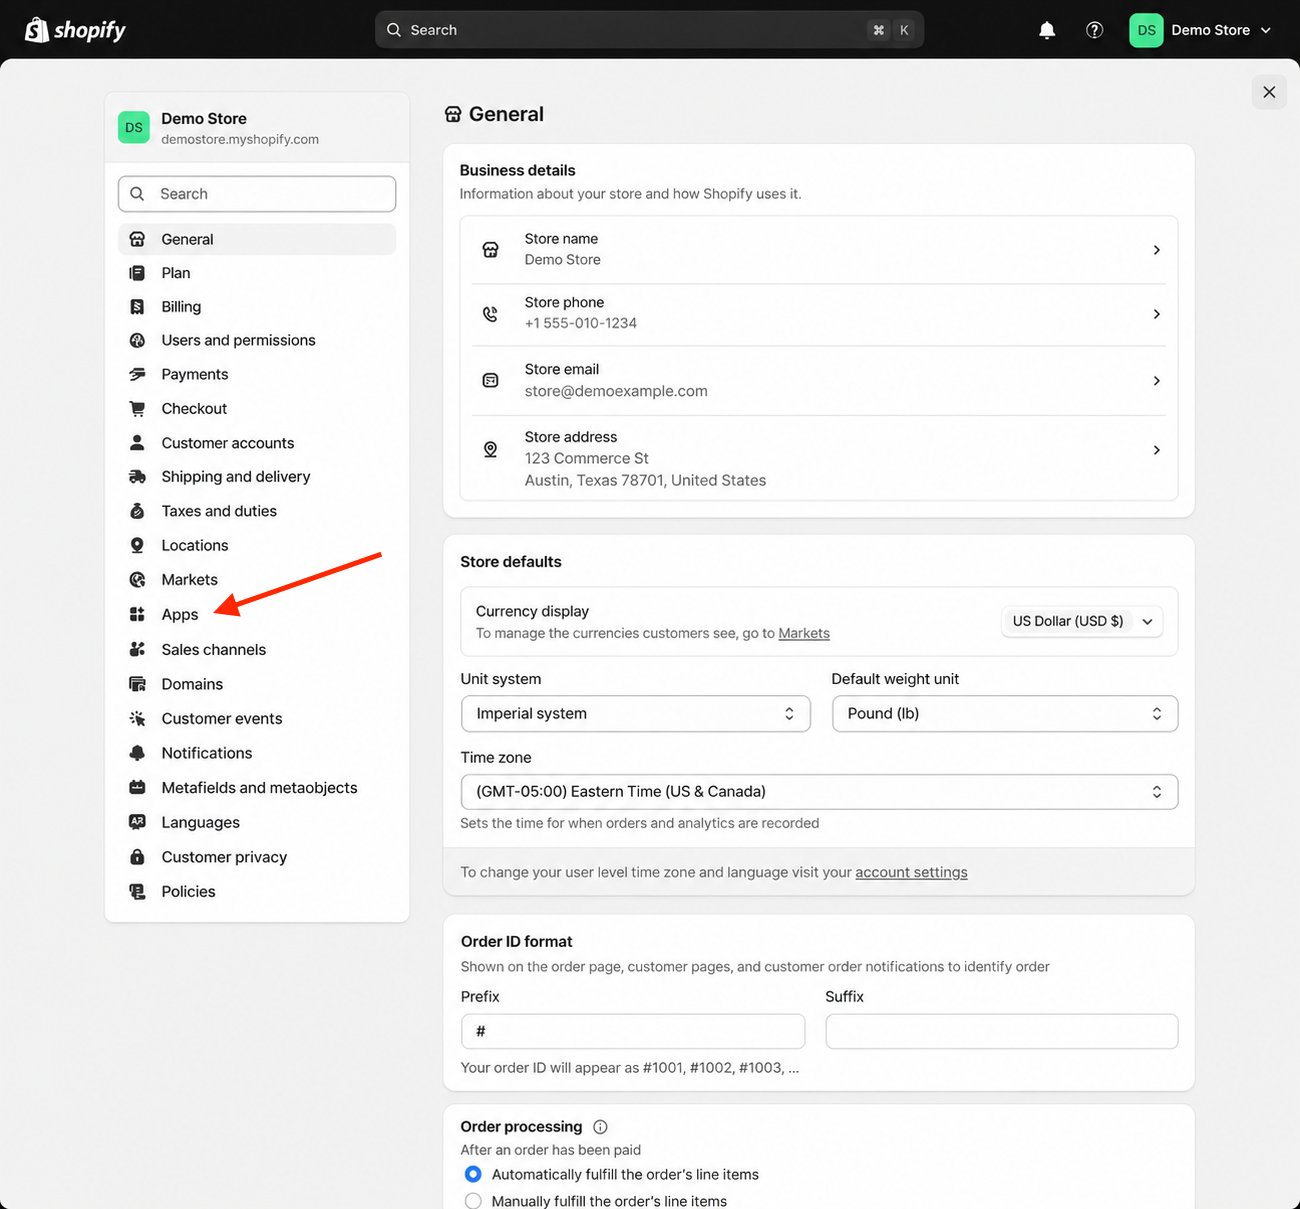Open the Unit system Imperial dropdown
This screenshot has width=1300, height=1209.
635,713
